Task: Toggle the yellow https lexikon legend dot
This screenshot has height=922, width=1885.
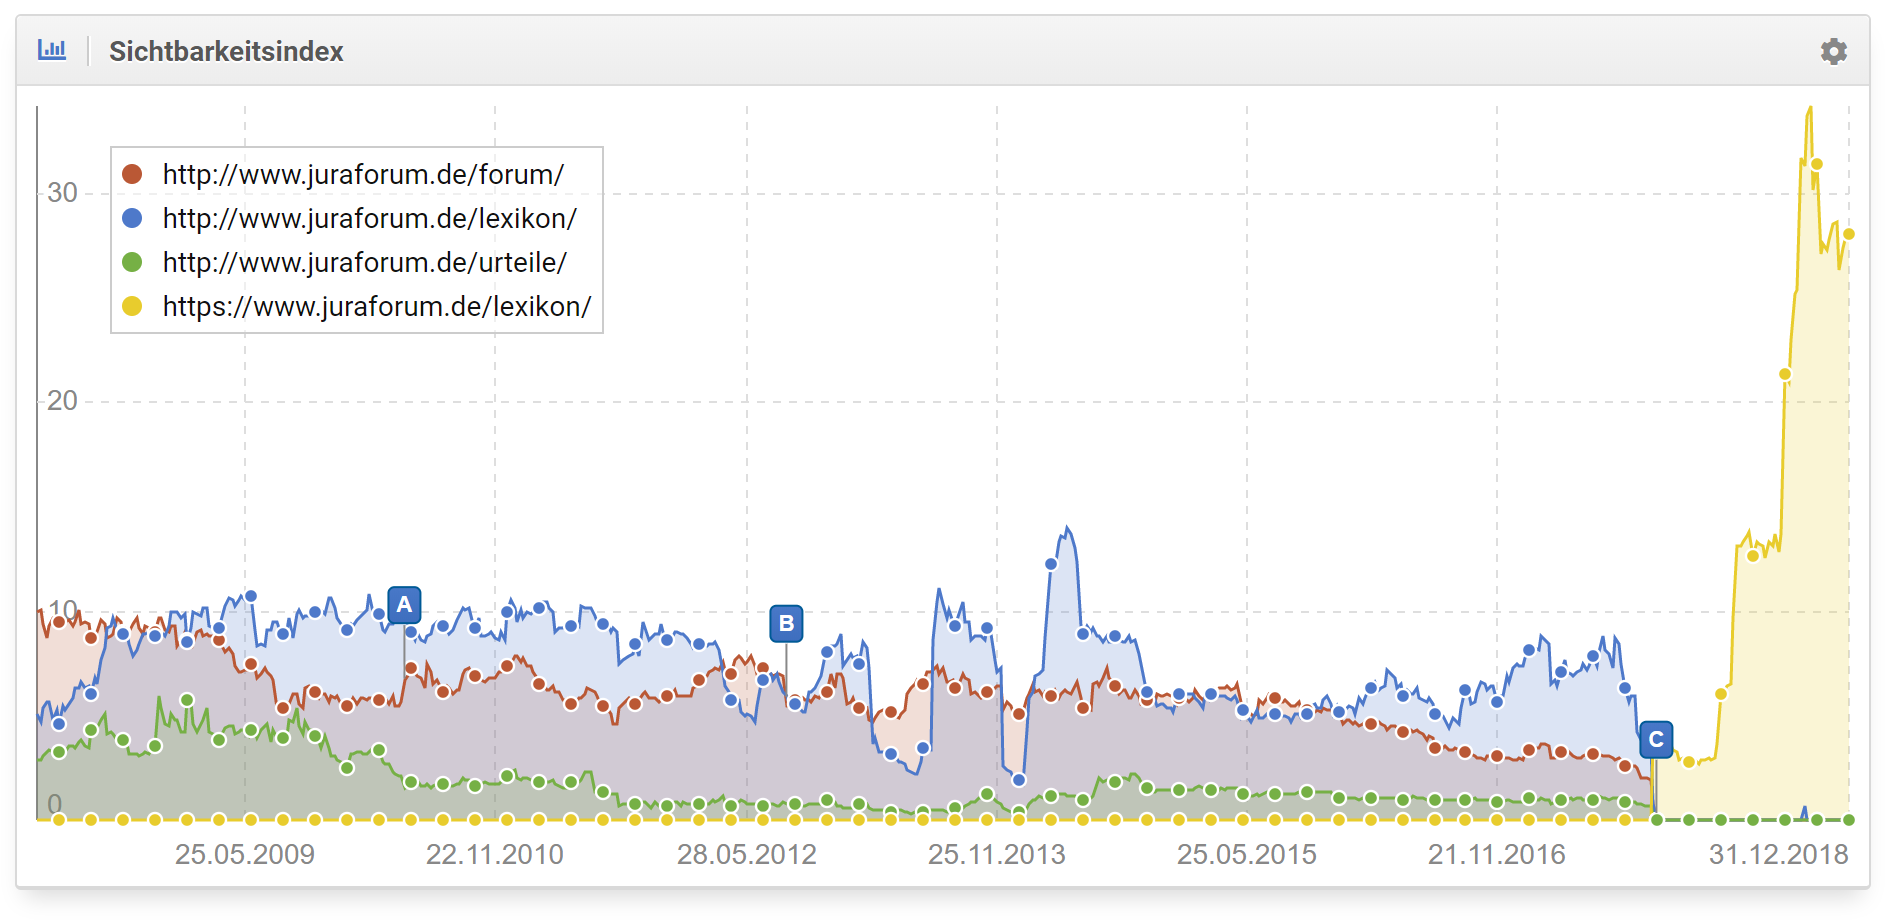Action: (x=132, y=306)
